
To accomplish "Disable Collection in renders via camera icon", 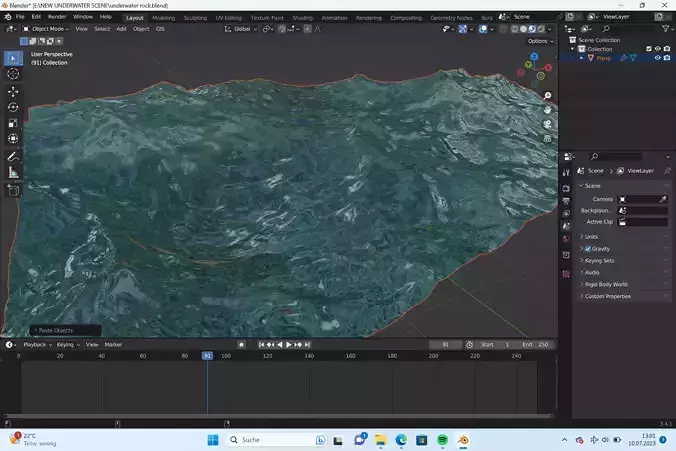I will [667, 49].
